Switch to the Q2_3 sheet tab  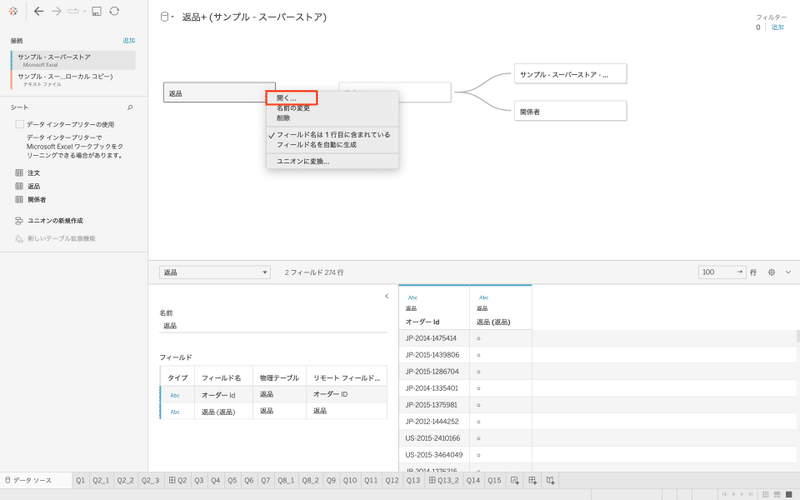pyautogui.click(x=151, y=481)
